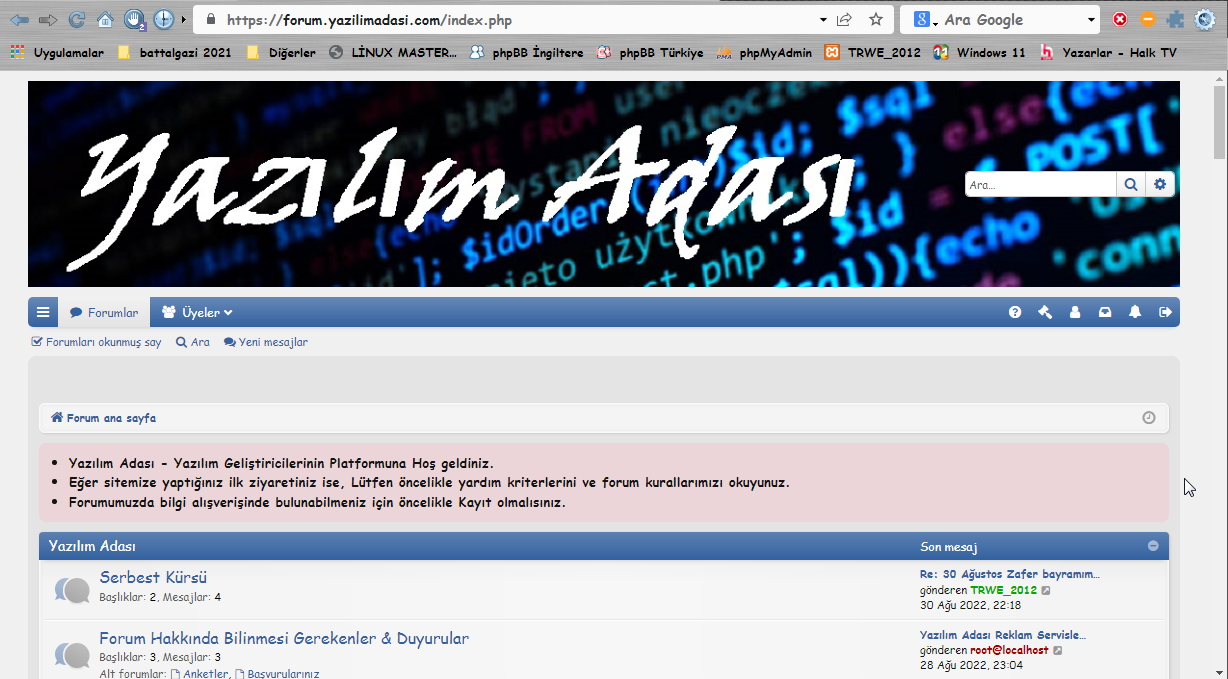Open root@localhost user profile link

pyautogui.click(x=1010, y=650)
